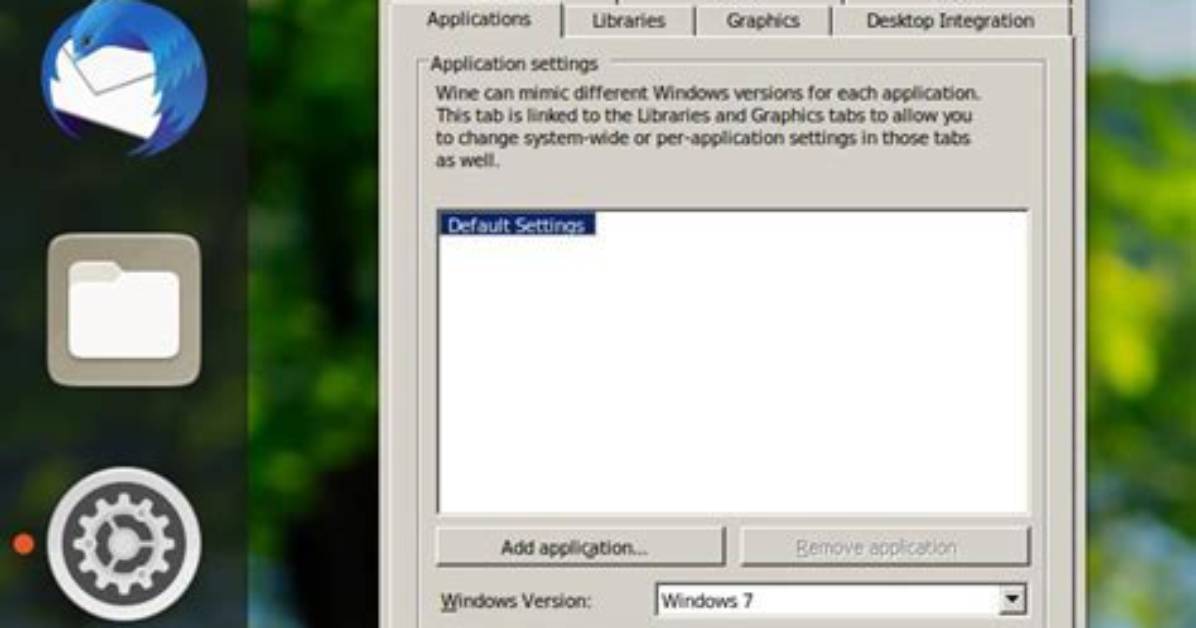
Task: Click the empty area of applications list
Action: point(732,382)
